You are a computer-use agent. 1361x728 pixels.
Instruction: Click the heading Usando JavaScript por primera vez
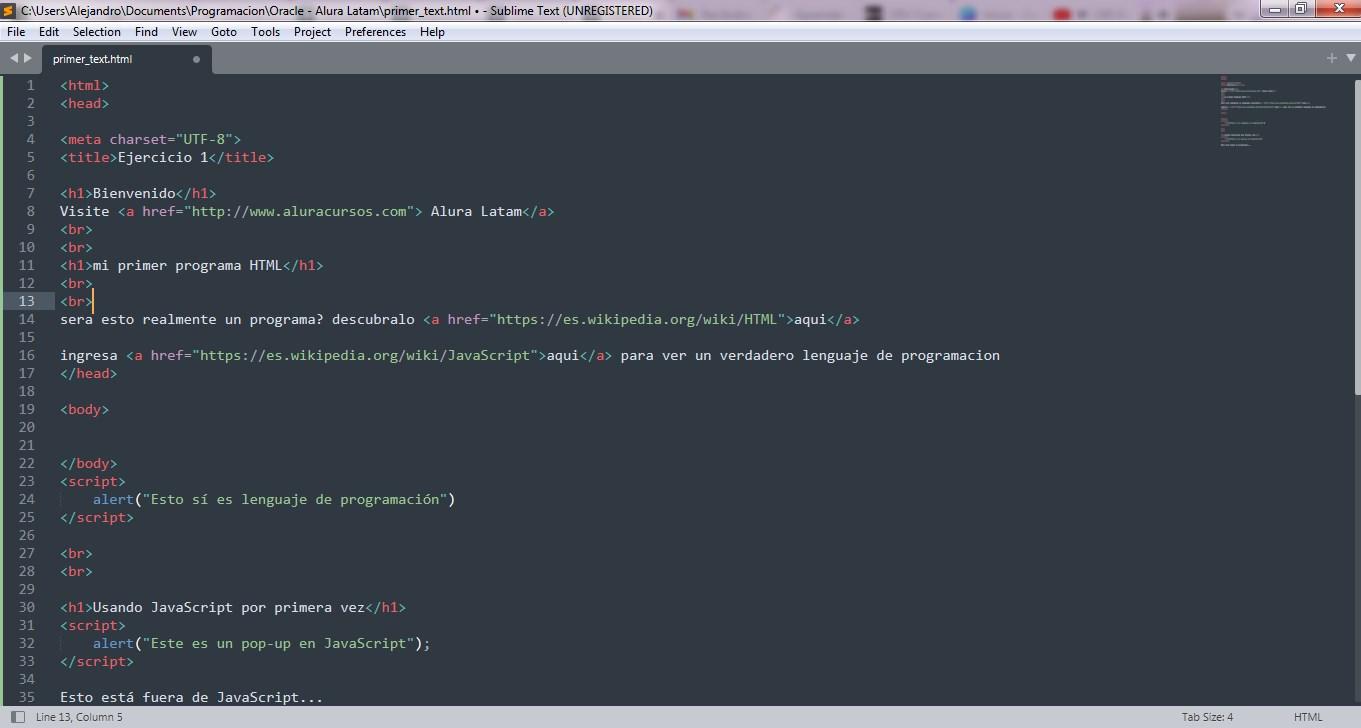click(229, 607)
